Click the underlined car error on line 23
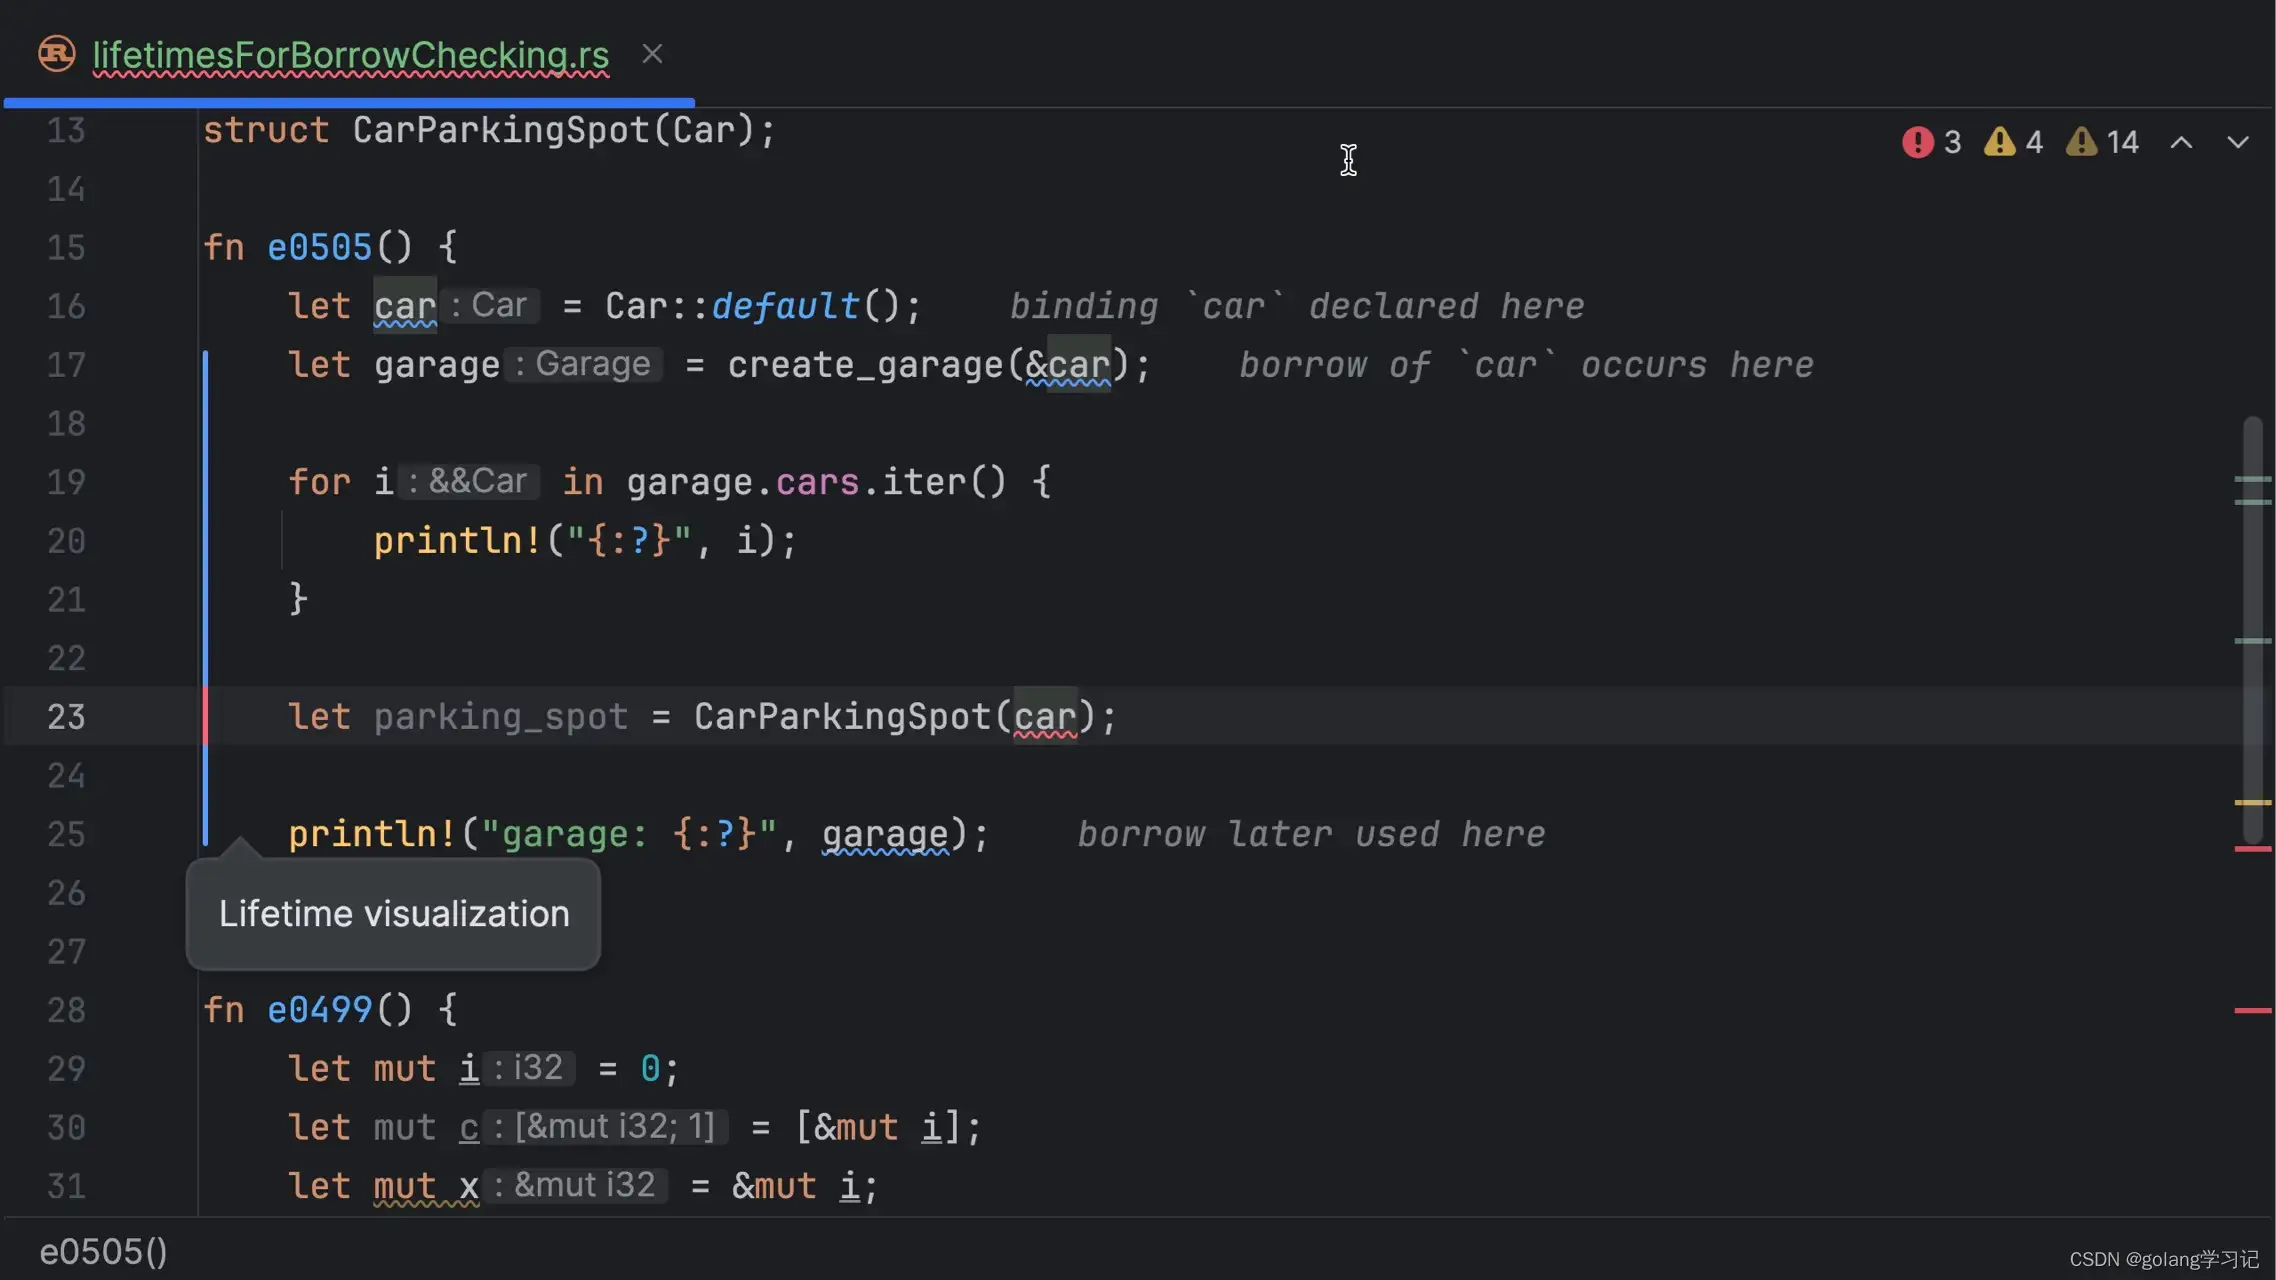Screen dimensions: 2276x1280 [1045, 716]
